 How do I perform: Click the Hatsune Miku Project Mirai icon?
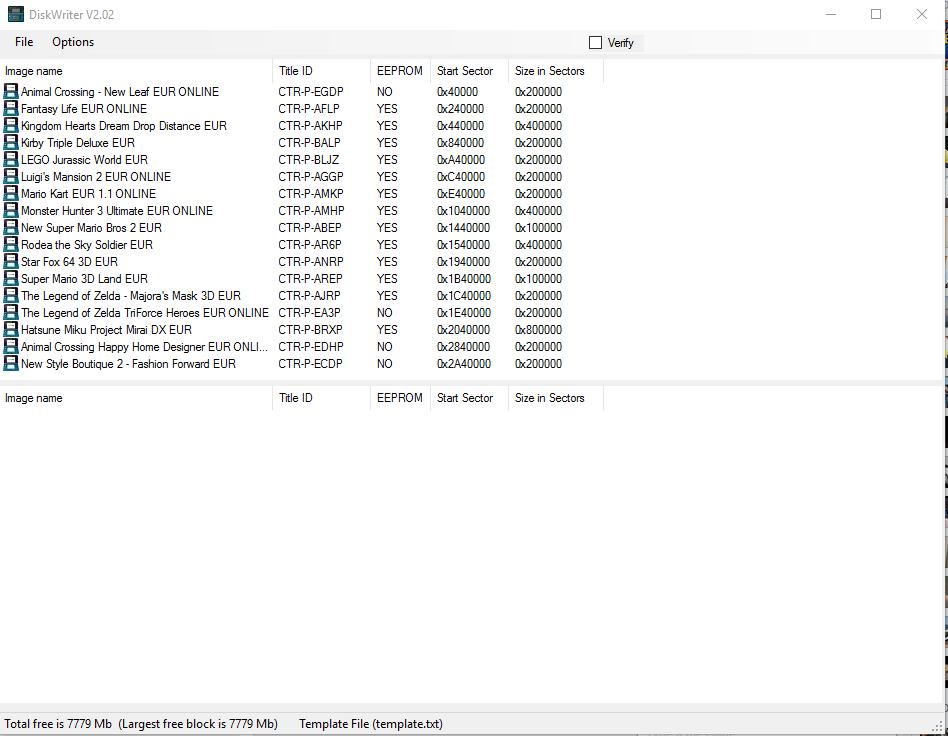(x=11, y=329)
